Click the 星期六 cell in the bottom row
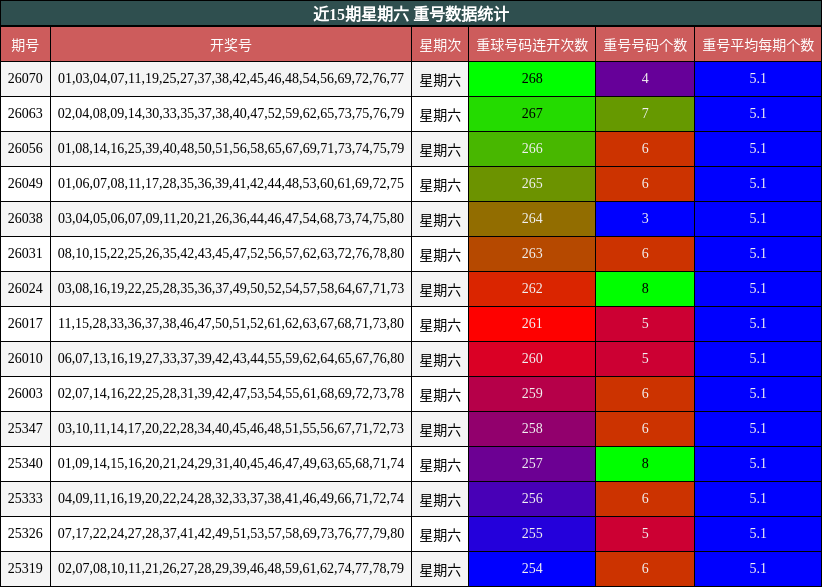Viewport: 822px width, 587px height. point(440,568)
